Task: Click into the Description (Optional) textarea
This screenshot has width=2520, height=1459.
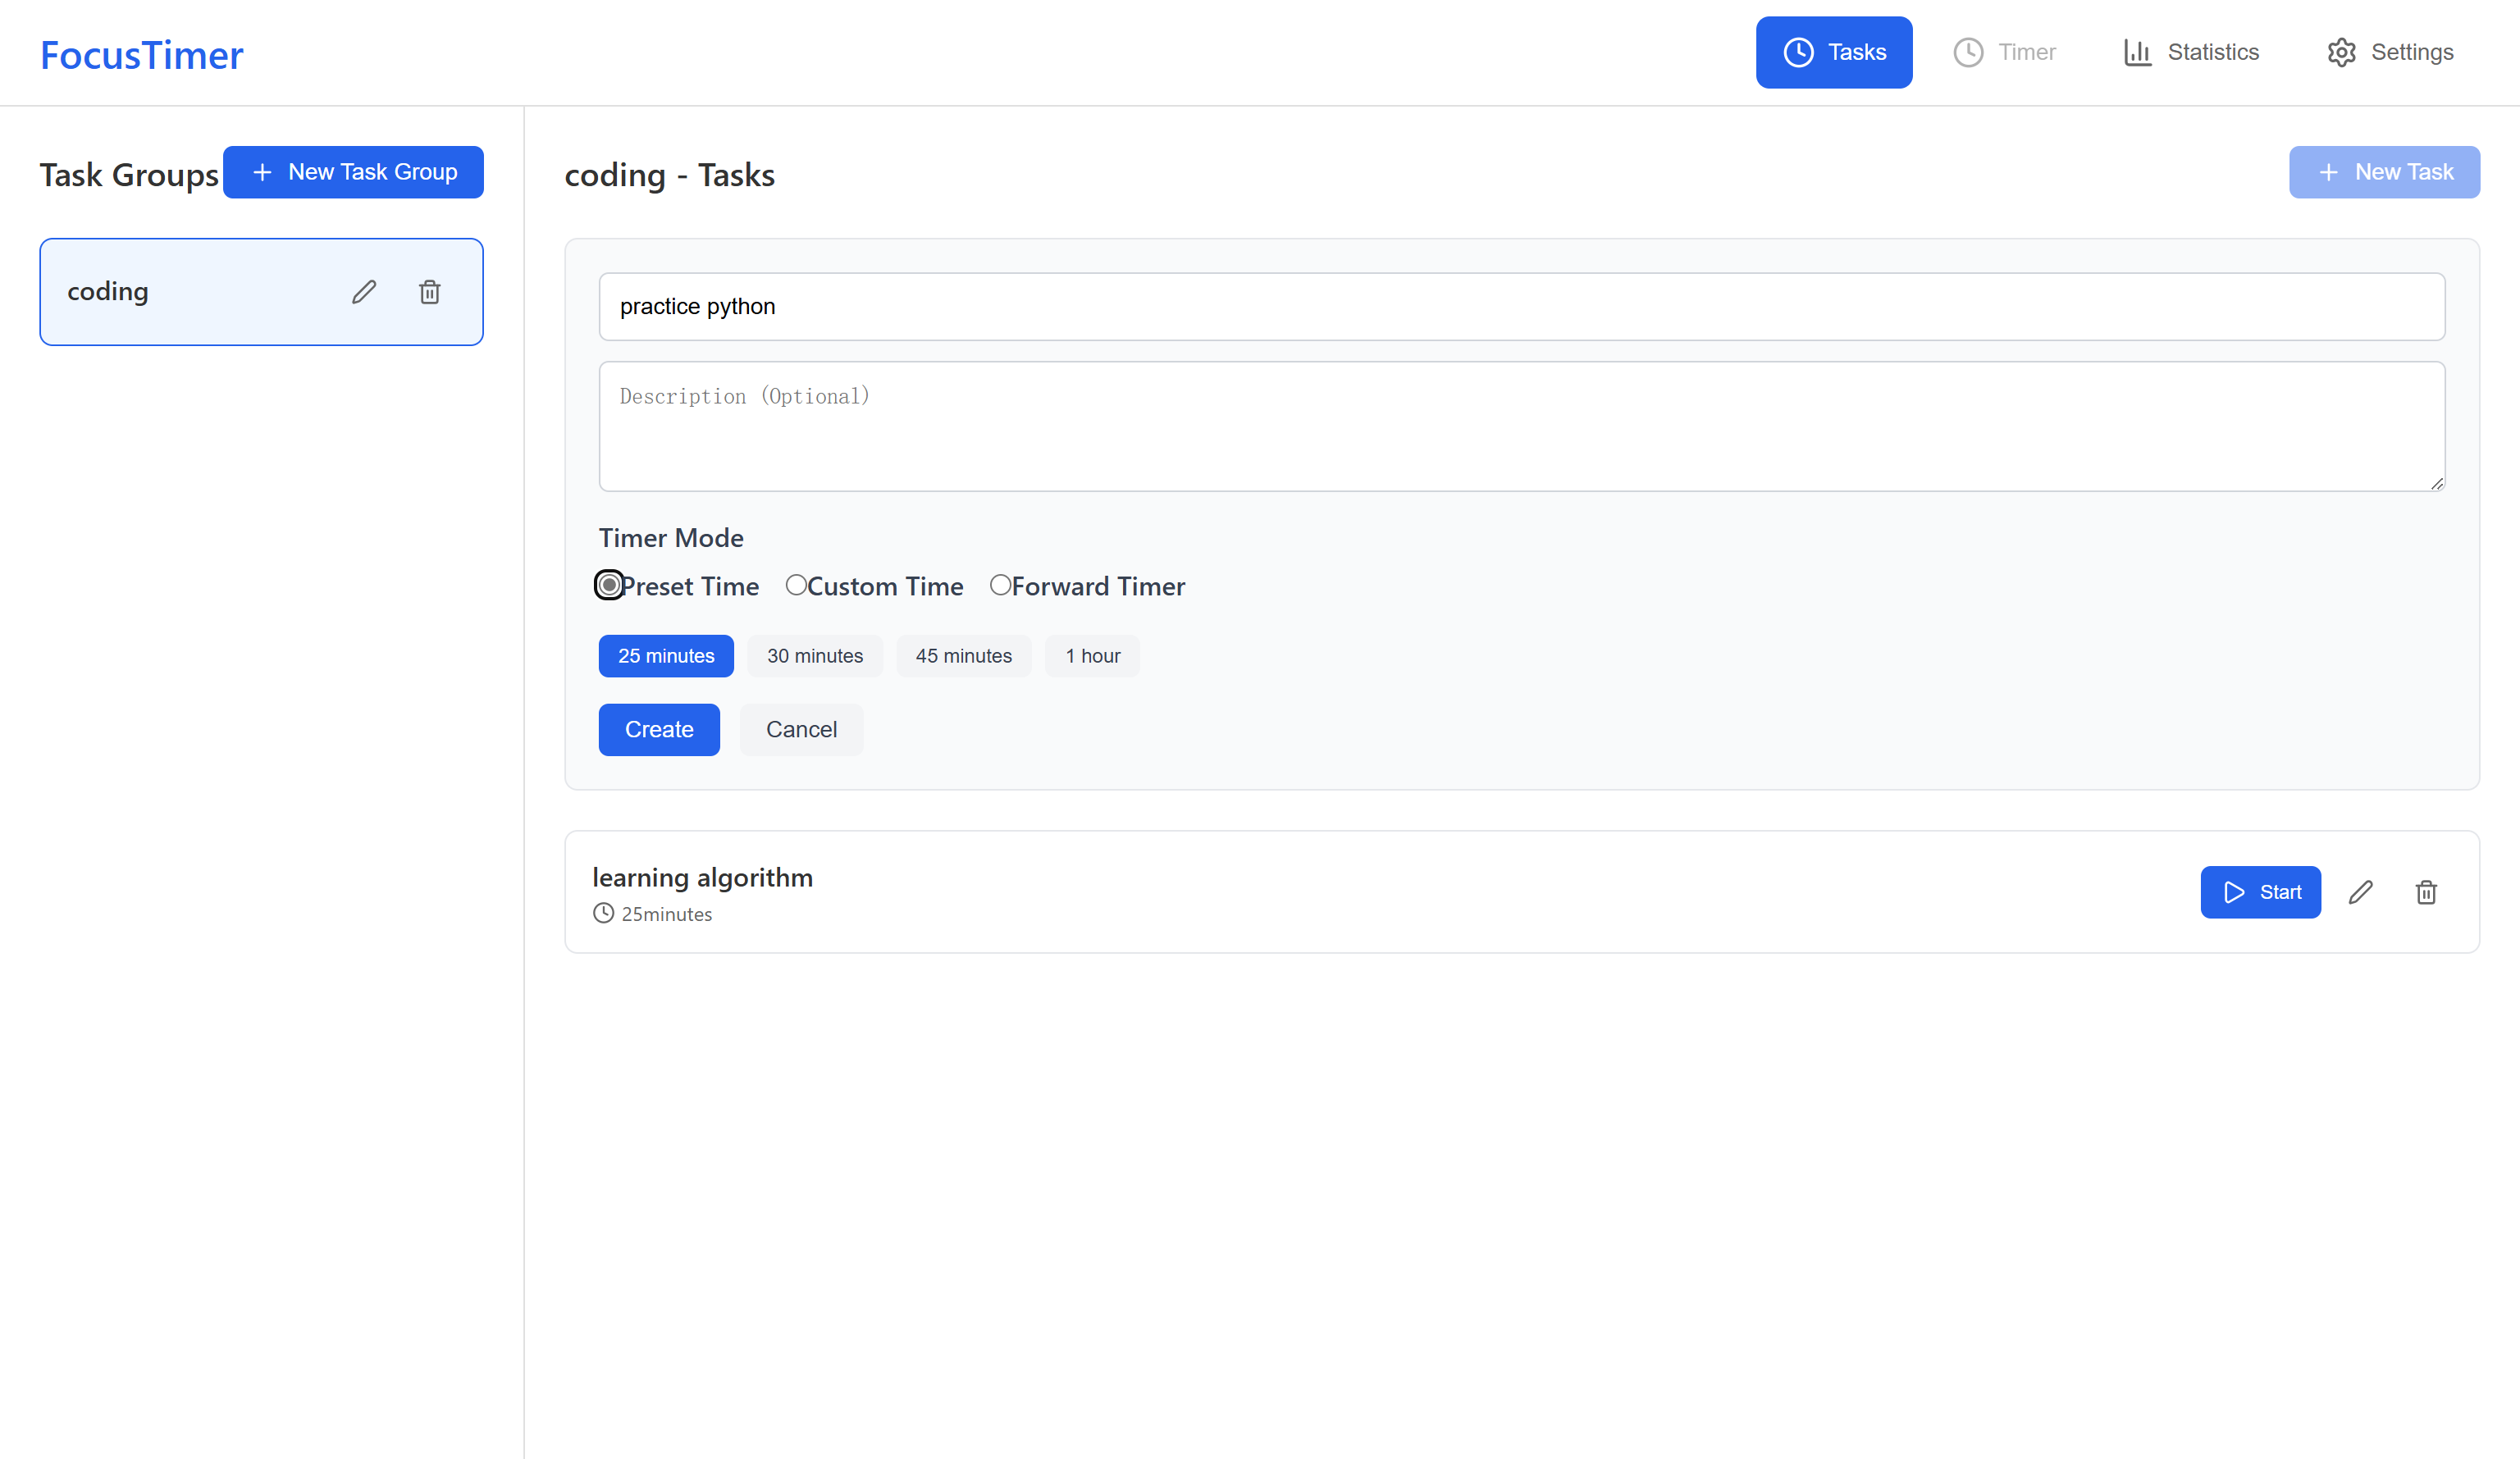Action: click(1522, 426)
